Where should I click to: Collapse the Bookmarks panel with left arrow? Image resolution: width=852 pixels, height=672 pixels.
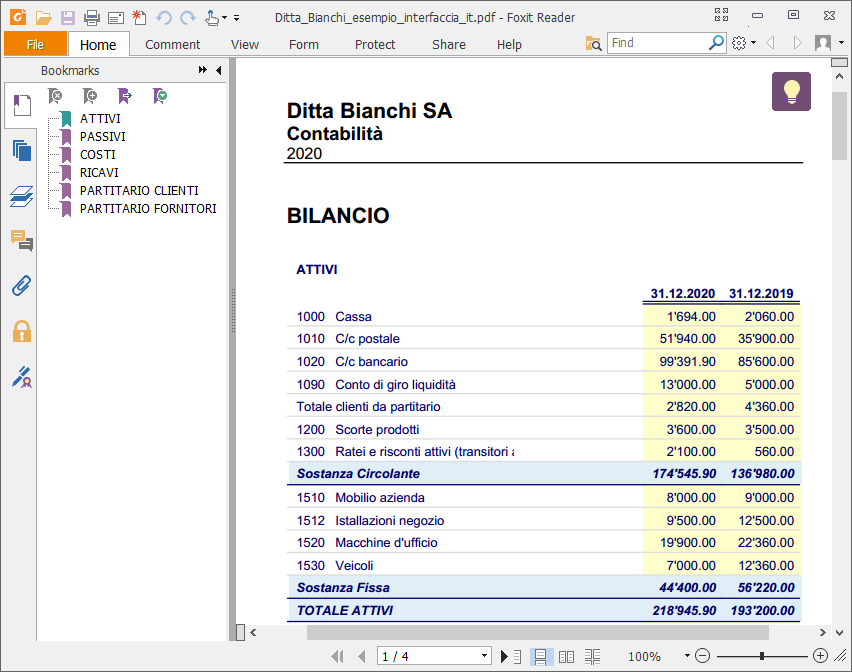(218, 70)
